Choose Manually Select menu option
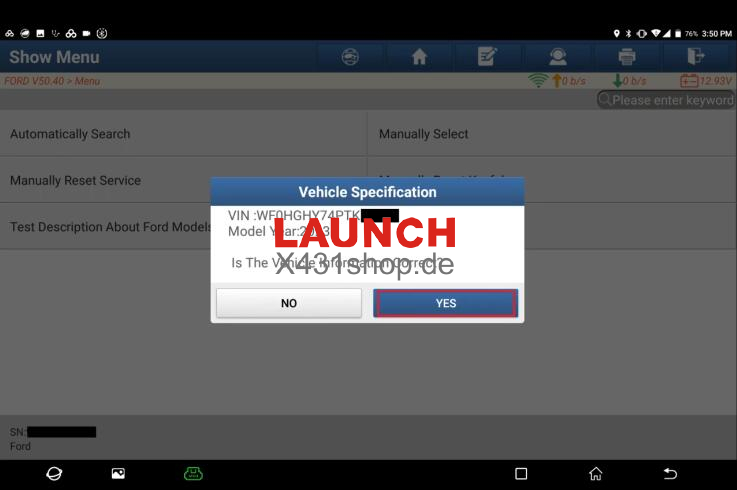The width and height of the screenshot is (737, 490). coord(424,134)
